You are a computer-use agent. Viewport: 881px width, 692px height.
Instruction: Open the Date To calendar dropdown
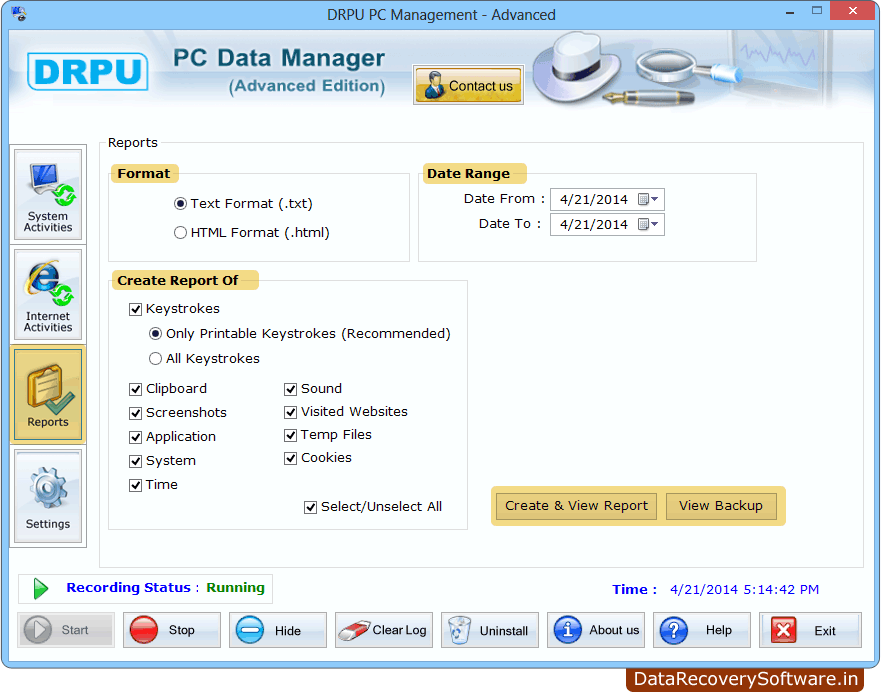pyautogui.click(x=648, y=224)
